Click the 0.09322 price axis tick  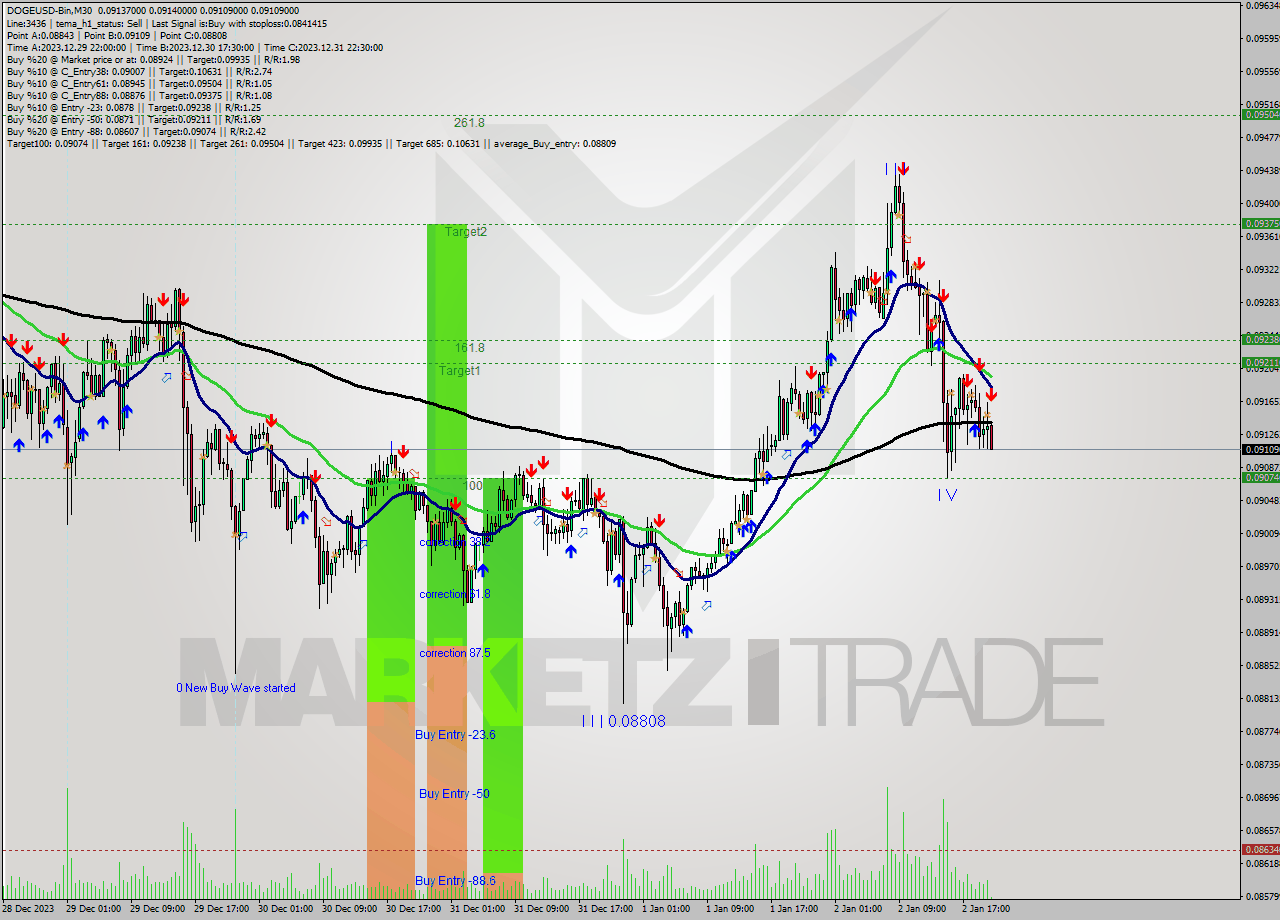[1262, 269]
